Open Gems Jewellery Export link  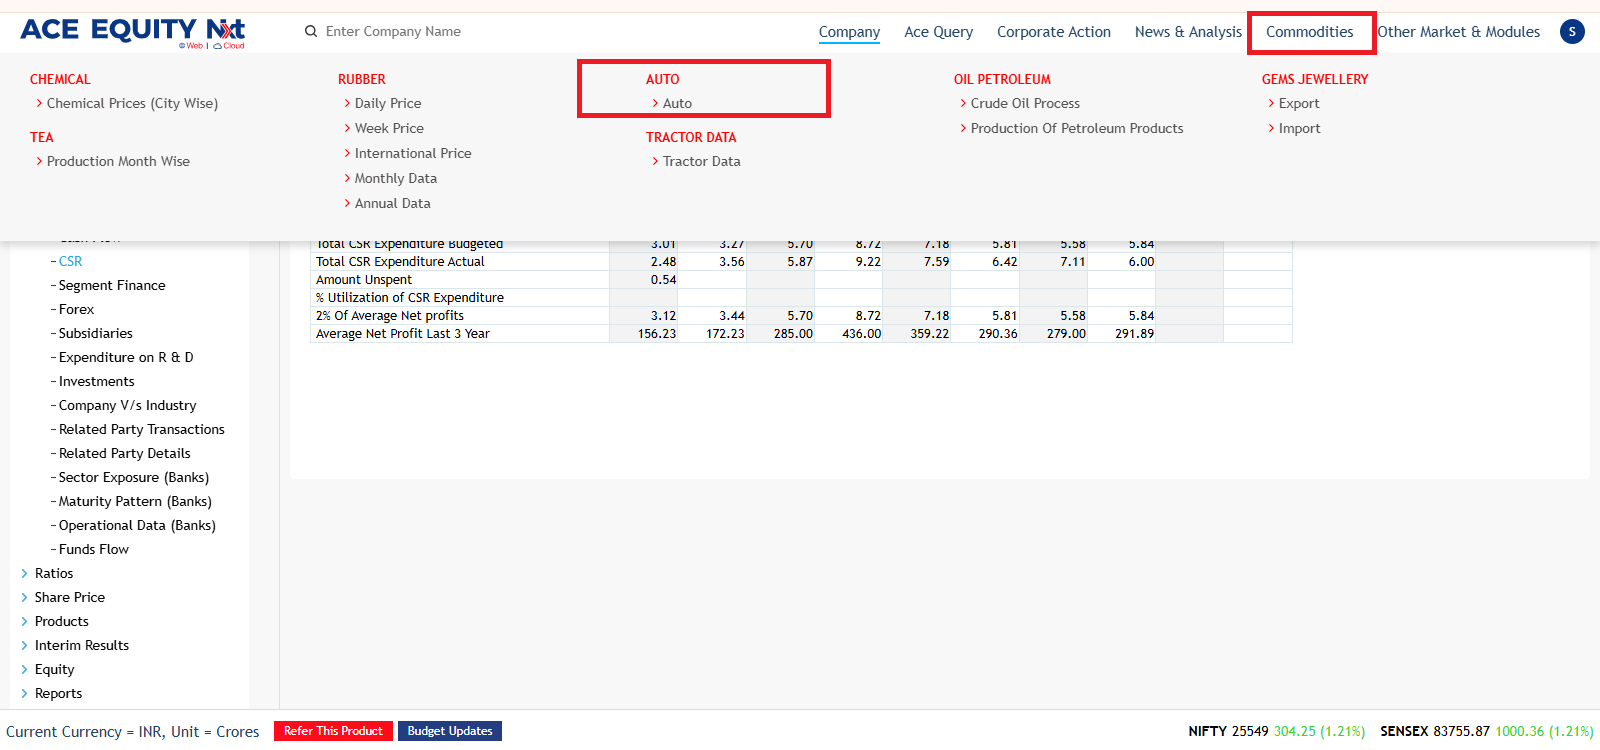click(x=1299, y=103)
